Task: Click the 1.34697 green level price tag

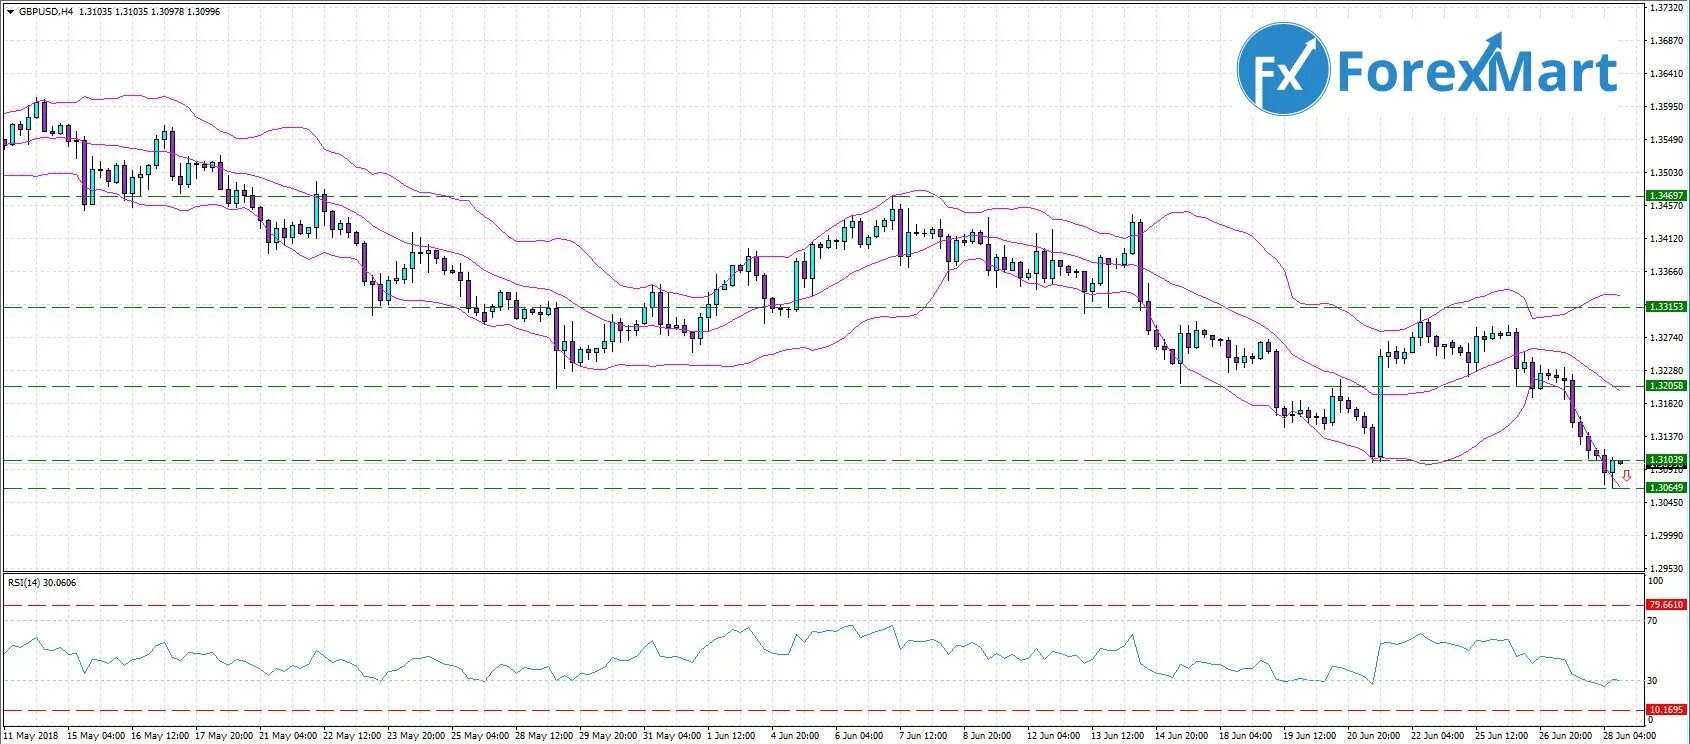Action: [x=1667, y=196]
